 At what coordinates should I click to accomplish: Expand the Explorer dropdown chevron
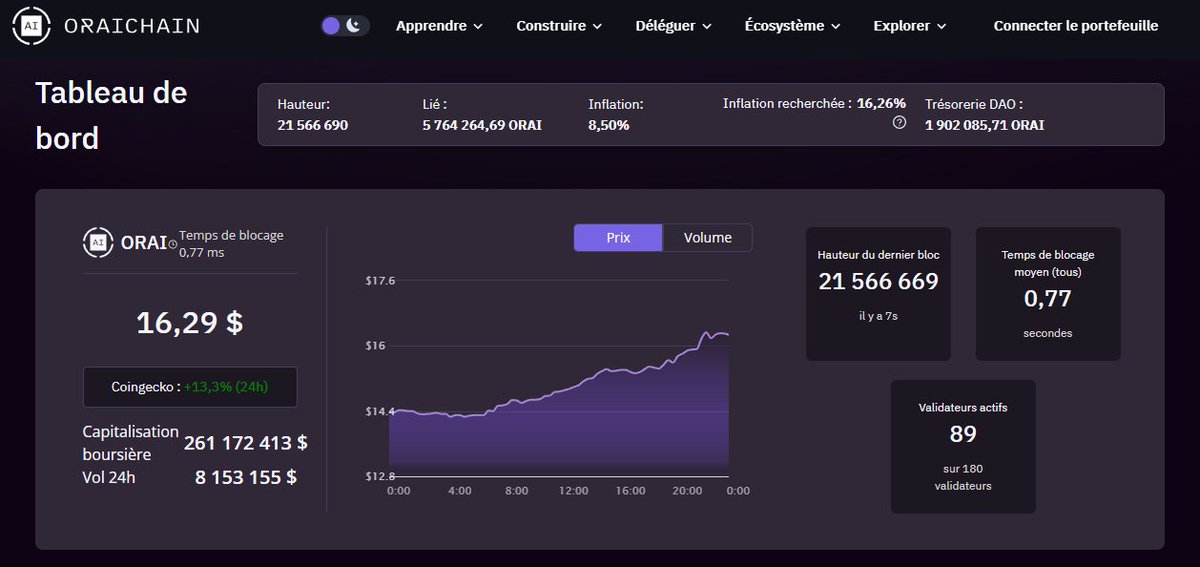pyautogui.click(x=941, y=27)
